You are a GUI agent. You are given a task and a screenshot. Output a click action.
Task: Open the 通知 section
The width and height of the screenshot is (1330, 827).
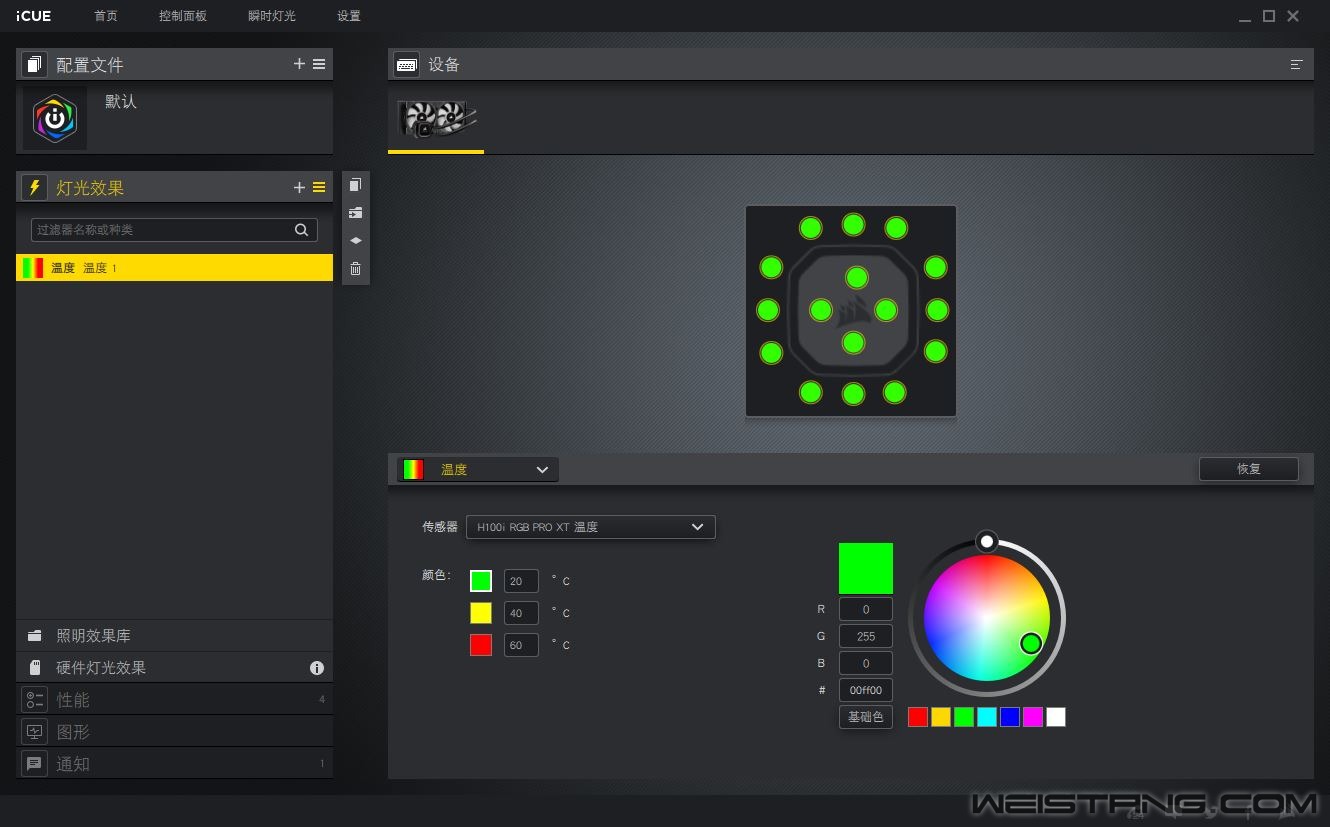tap(174, 764)
